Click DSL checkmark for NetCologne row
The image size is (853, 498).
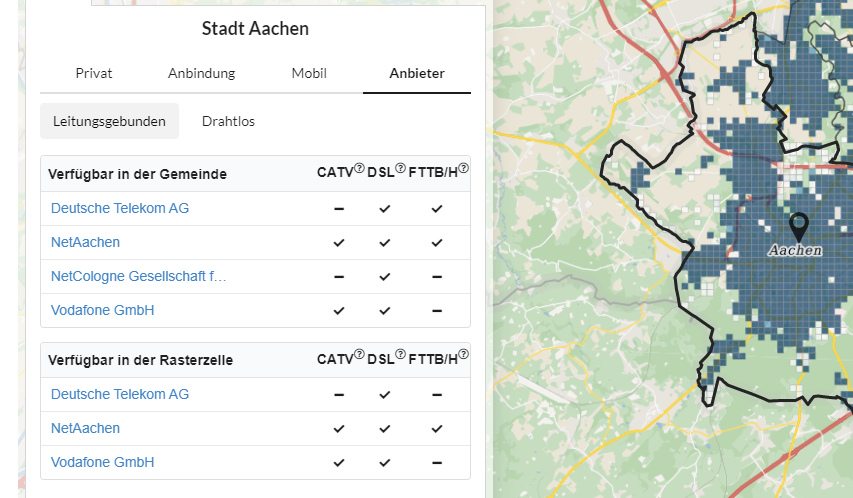pos(385,276)
